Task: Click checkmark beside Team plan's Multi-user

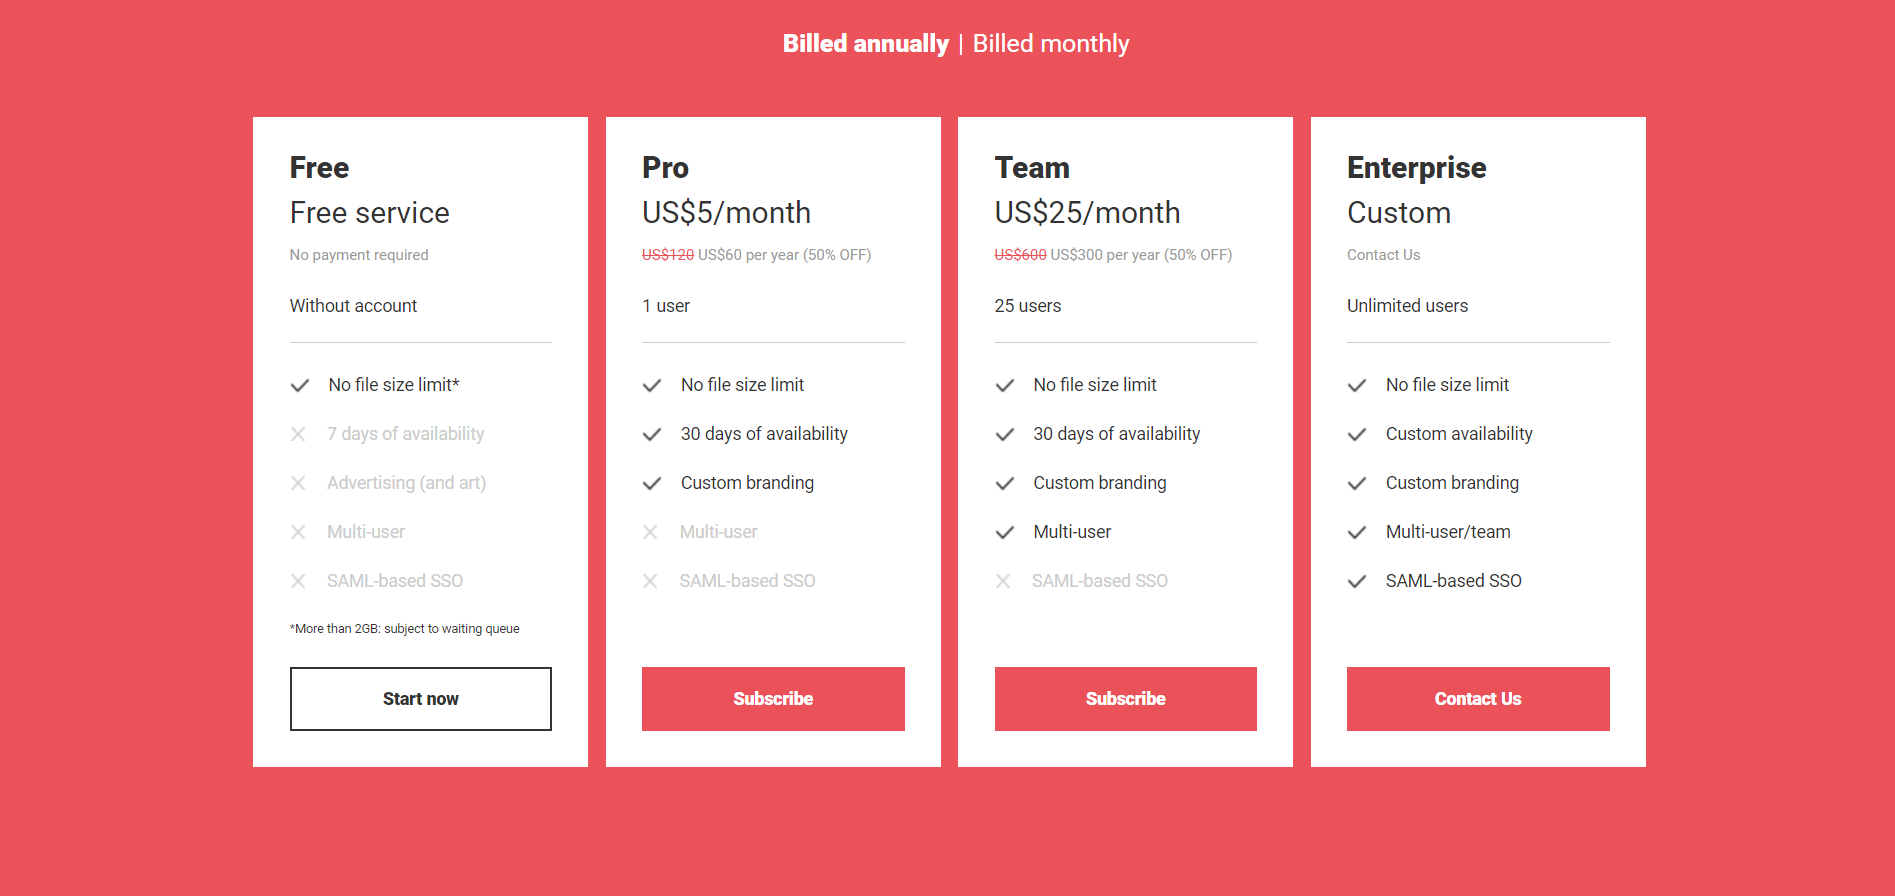Action: [x=1005, y=532]
